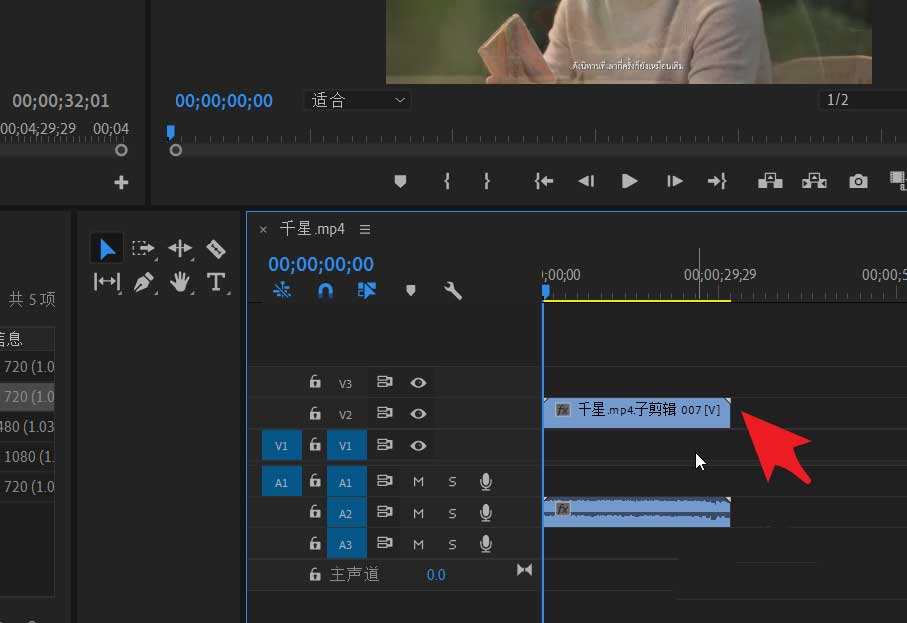The image size is (907, 623).
Task: Select the Razor tool
Action: pos(216,248)
